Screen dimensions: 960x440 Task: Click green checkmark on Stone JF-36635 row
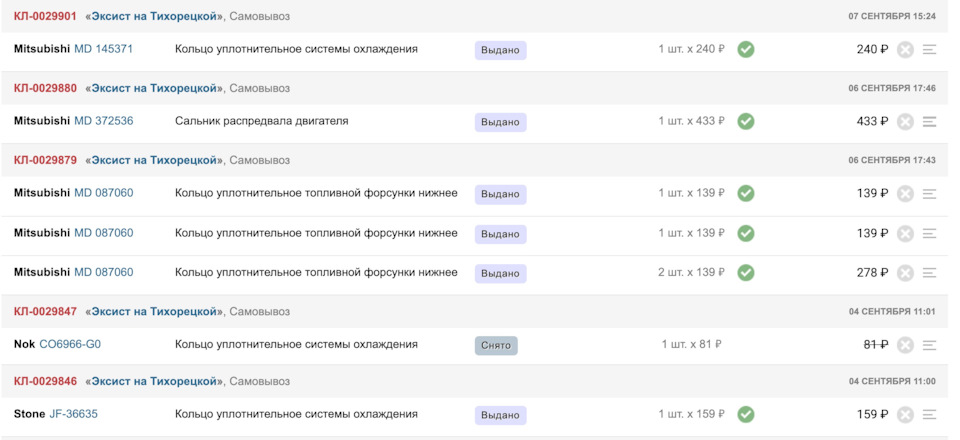click(x=745, y=414)
